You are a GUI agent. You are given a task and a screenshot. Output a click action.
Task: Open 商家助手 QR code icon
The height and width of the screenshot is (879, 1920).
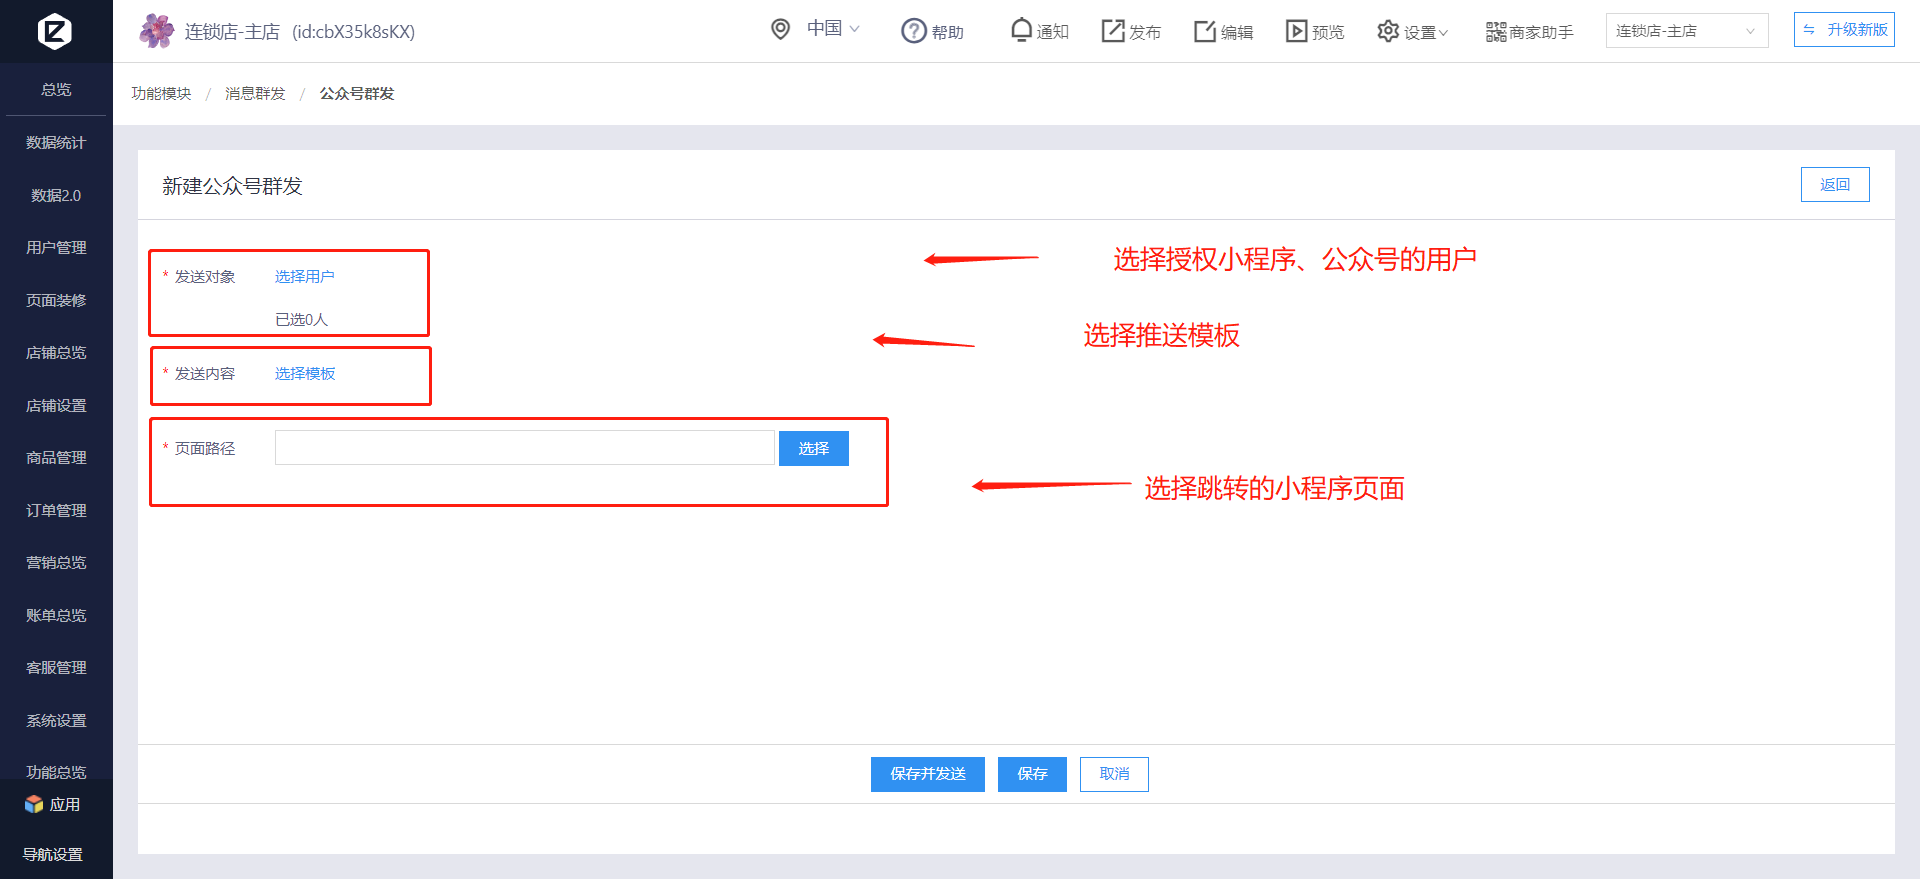1496,32
